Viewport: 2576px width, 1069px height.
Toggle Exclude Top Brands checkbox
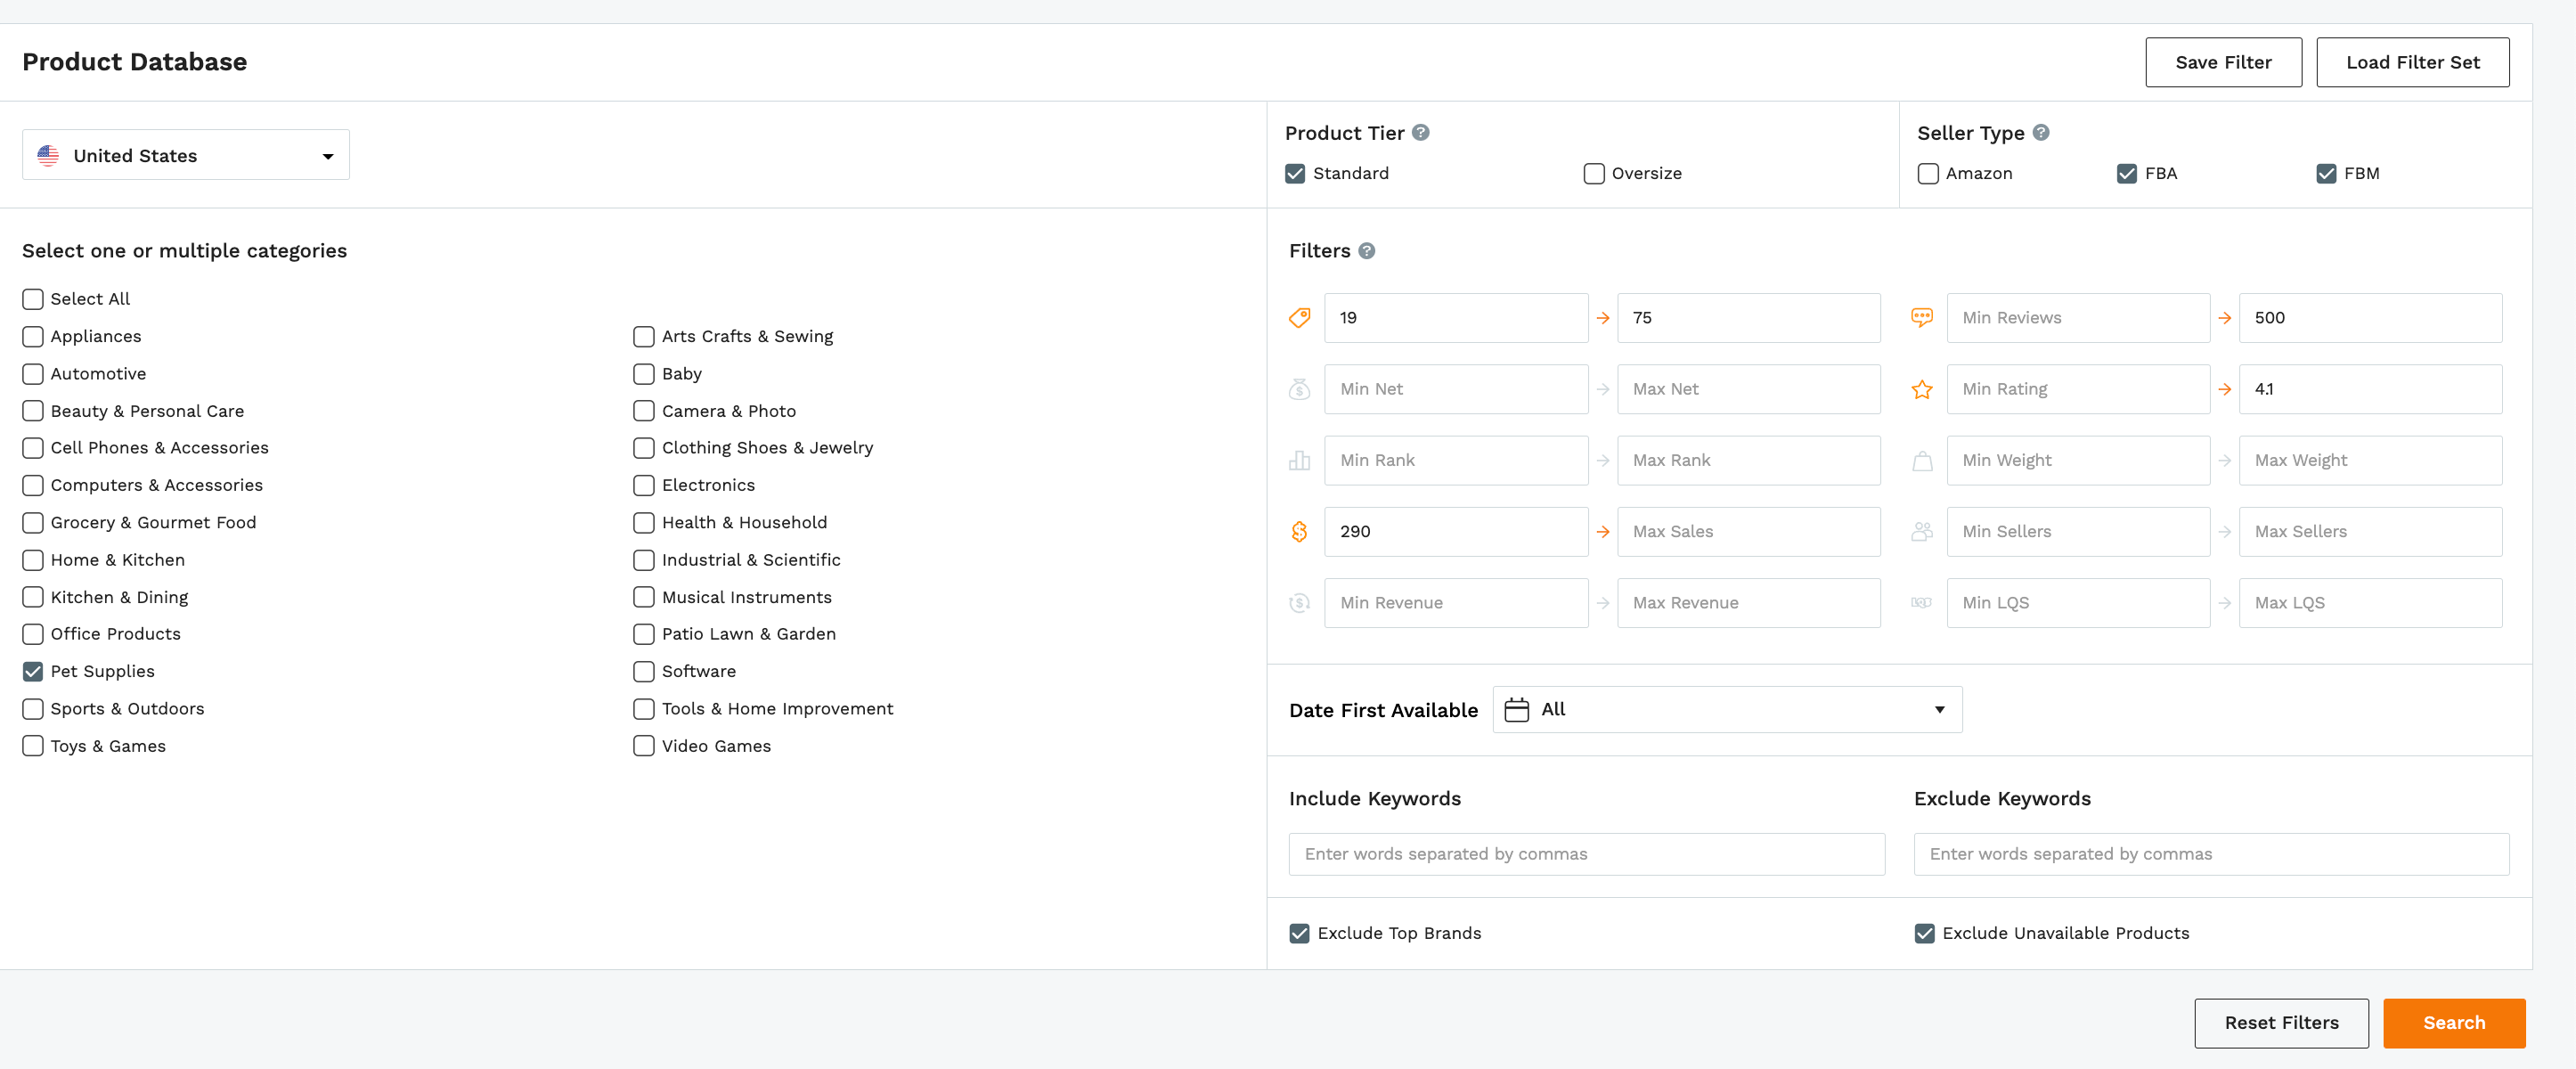click(x=1299, y=933)
